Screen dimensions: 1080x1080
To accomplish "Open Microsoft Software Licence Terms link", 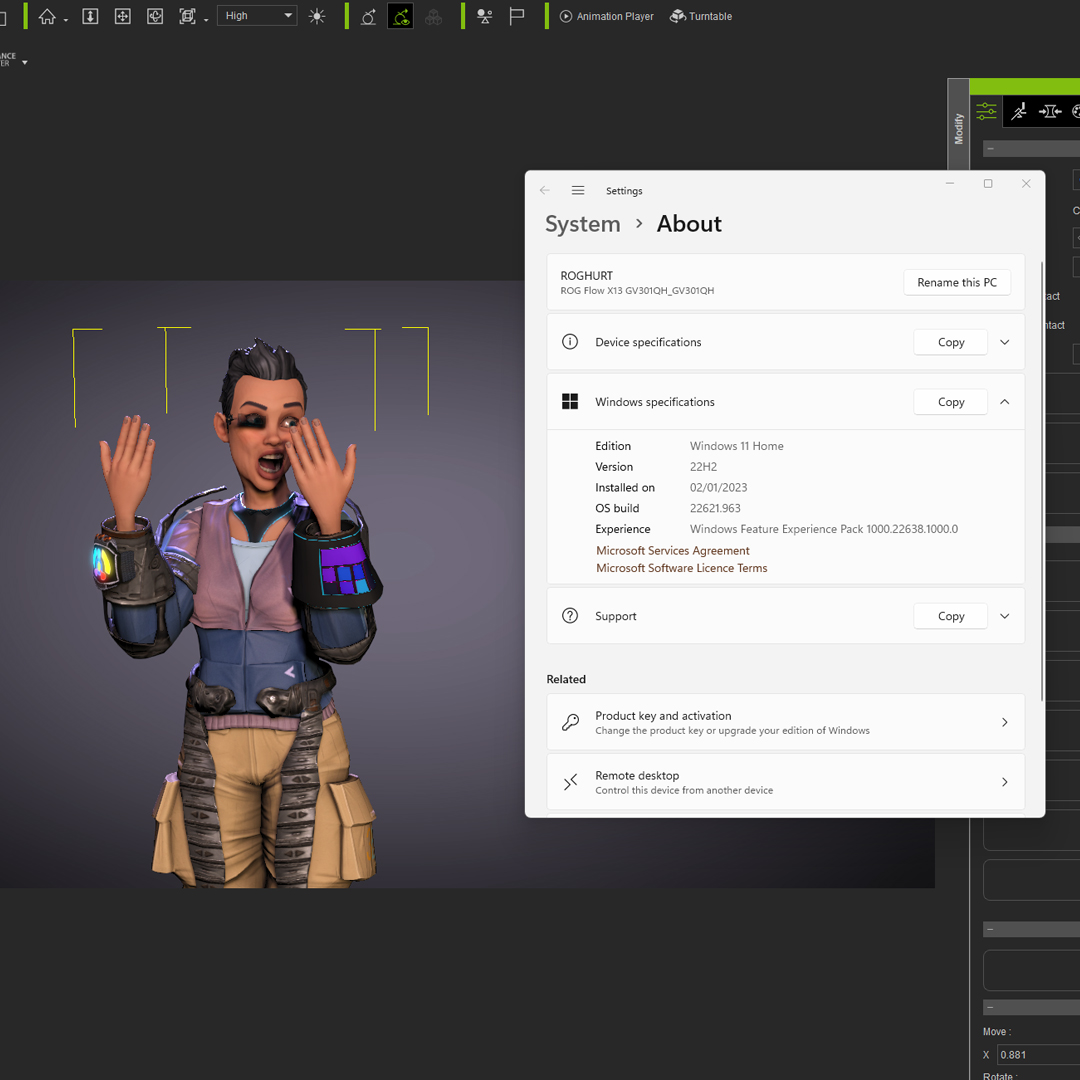I will [x=681, y=568].
